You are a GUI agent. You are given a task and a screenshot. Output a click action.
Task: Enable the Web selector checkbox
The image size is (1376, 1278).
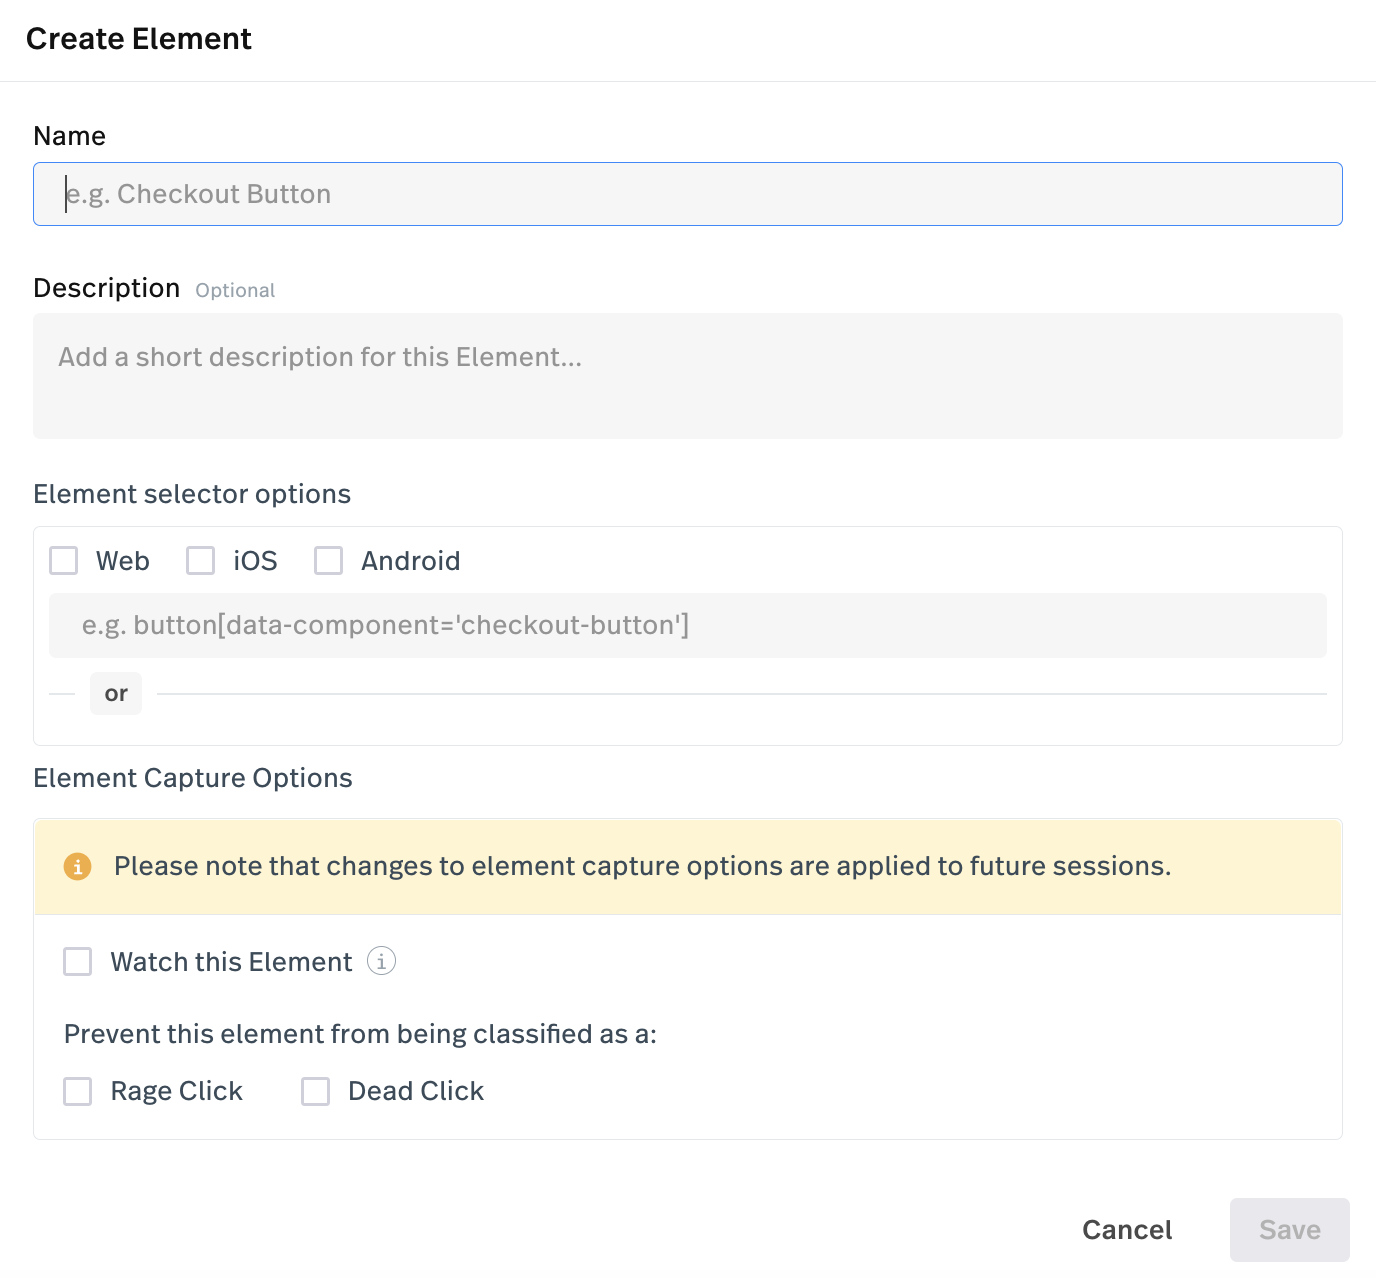64,561
